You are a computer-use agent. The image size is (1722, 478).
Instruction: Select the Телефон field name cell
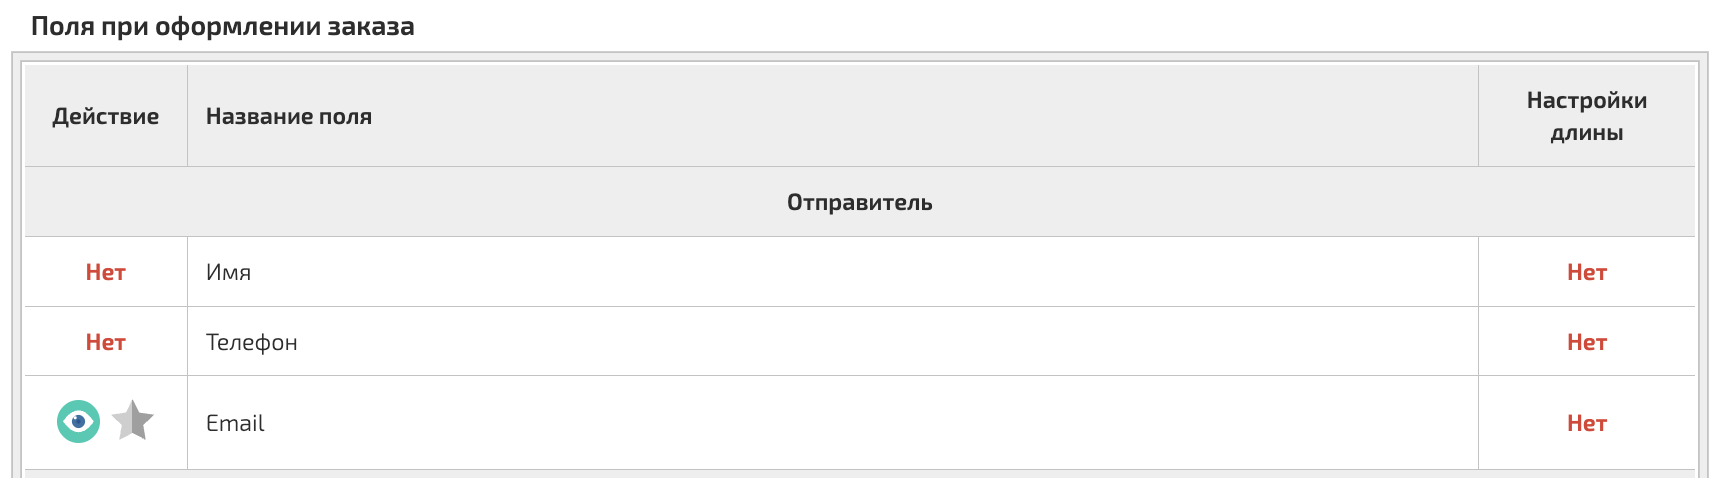point(252,342)
